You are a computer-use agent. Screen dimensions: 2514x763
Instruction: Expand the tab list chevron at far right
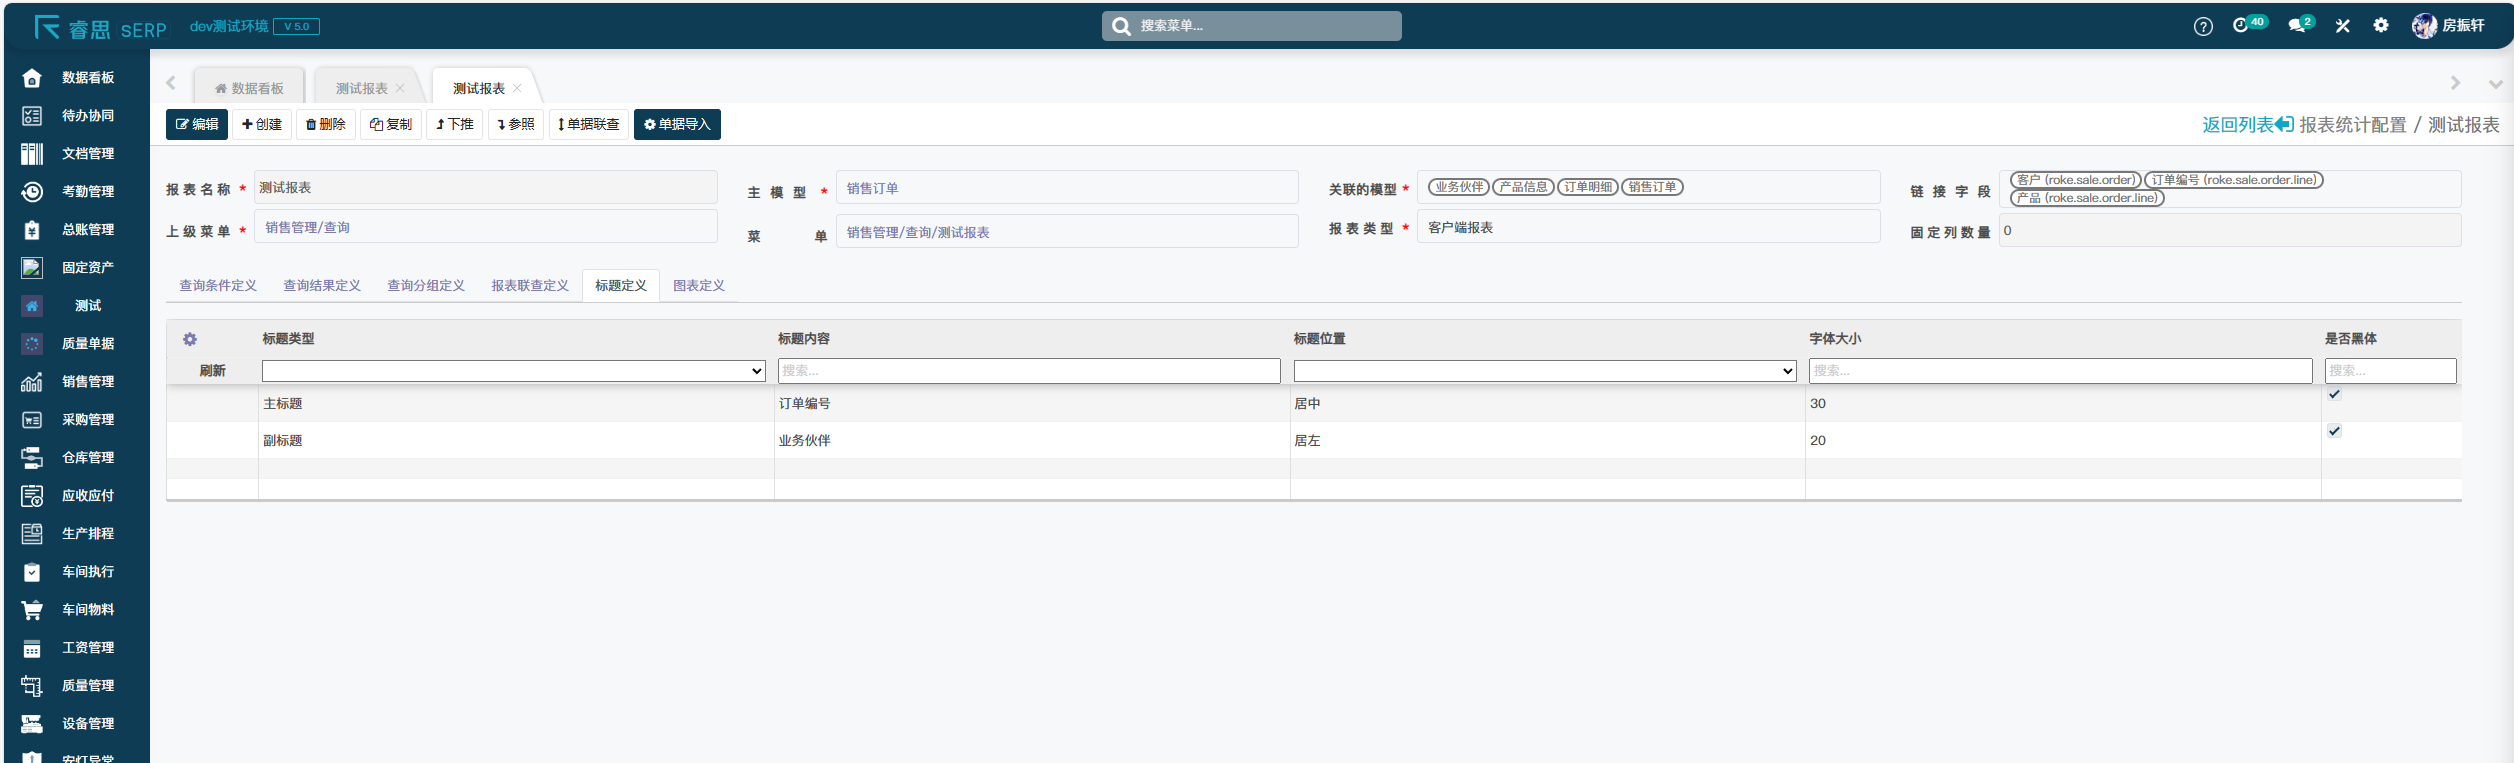click(x=2495, y=84)
